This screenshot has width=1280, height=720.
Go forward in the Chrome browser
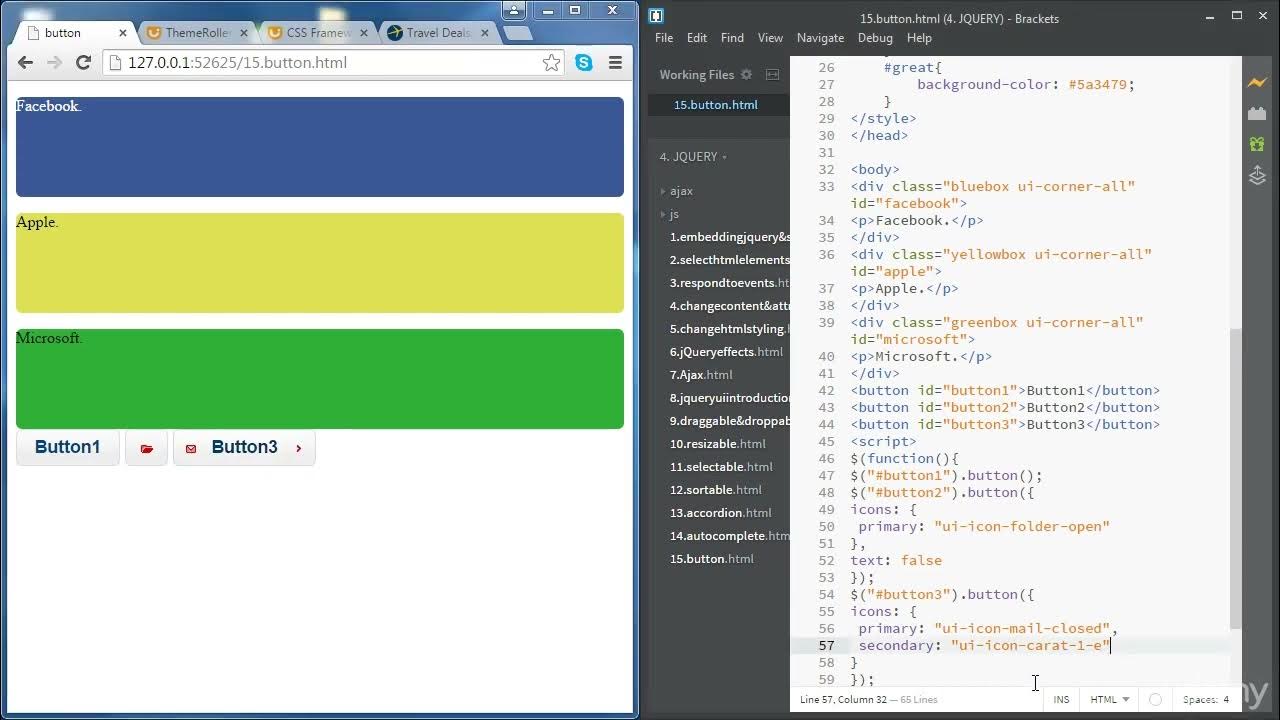[x=54, y=62]
